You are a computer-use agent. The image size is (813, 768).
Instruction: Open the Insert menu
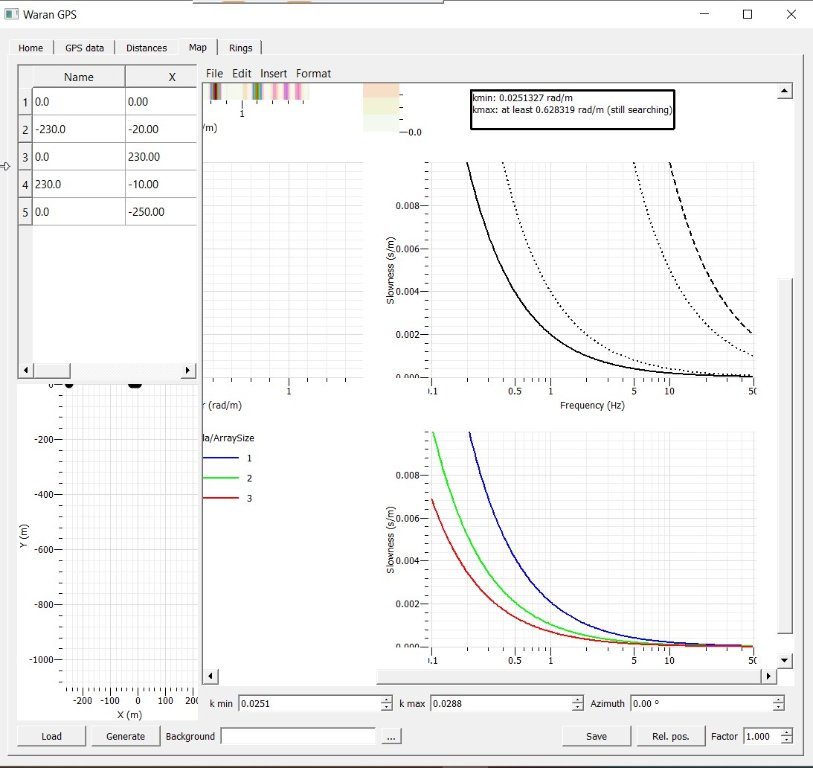tap(273, 73)
